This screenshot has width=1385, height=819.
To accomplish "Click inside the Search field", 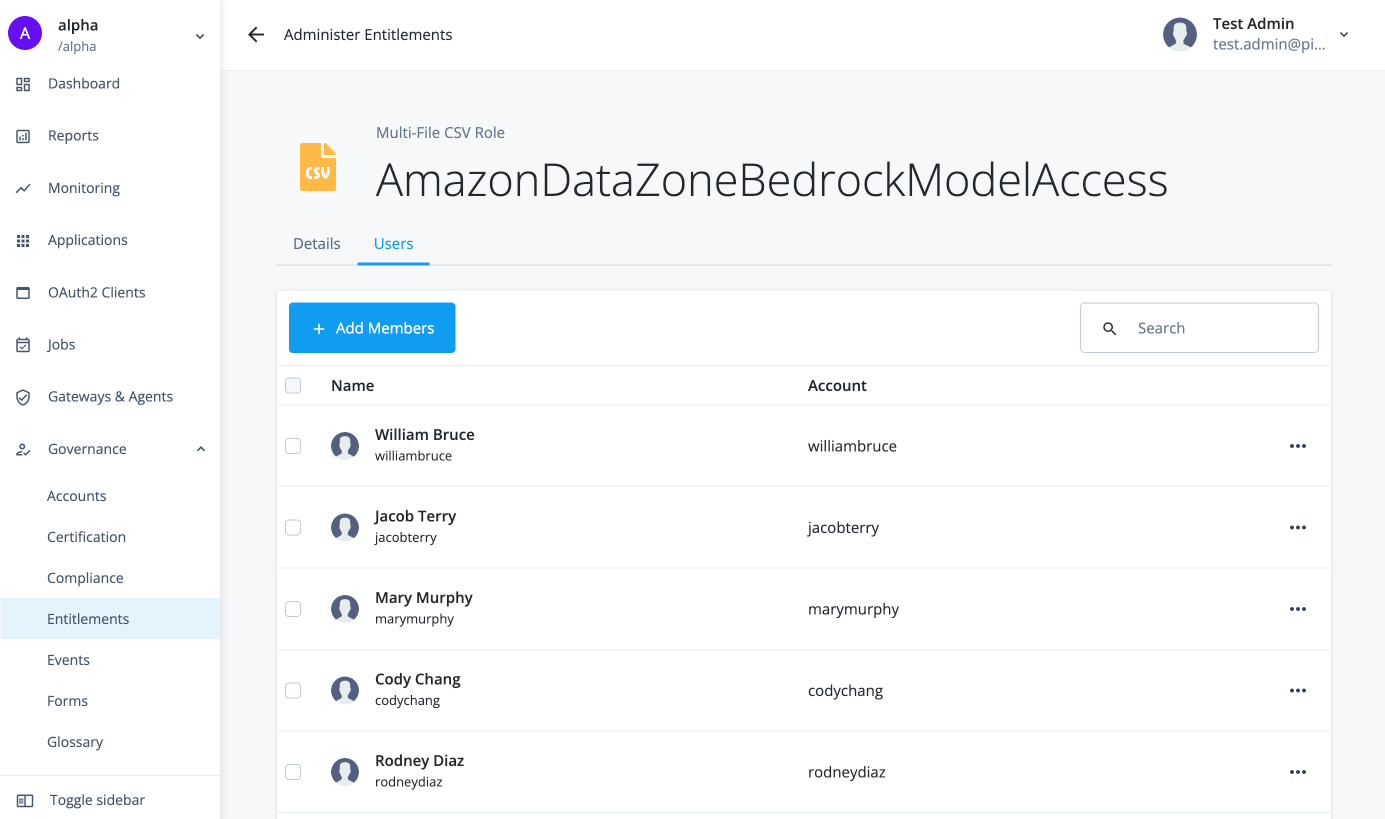I will pos(1200,327).
